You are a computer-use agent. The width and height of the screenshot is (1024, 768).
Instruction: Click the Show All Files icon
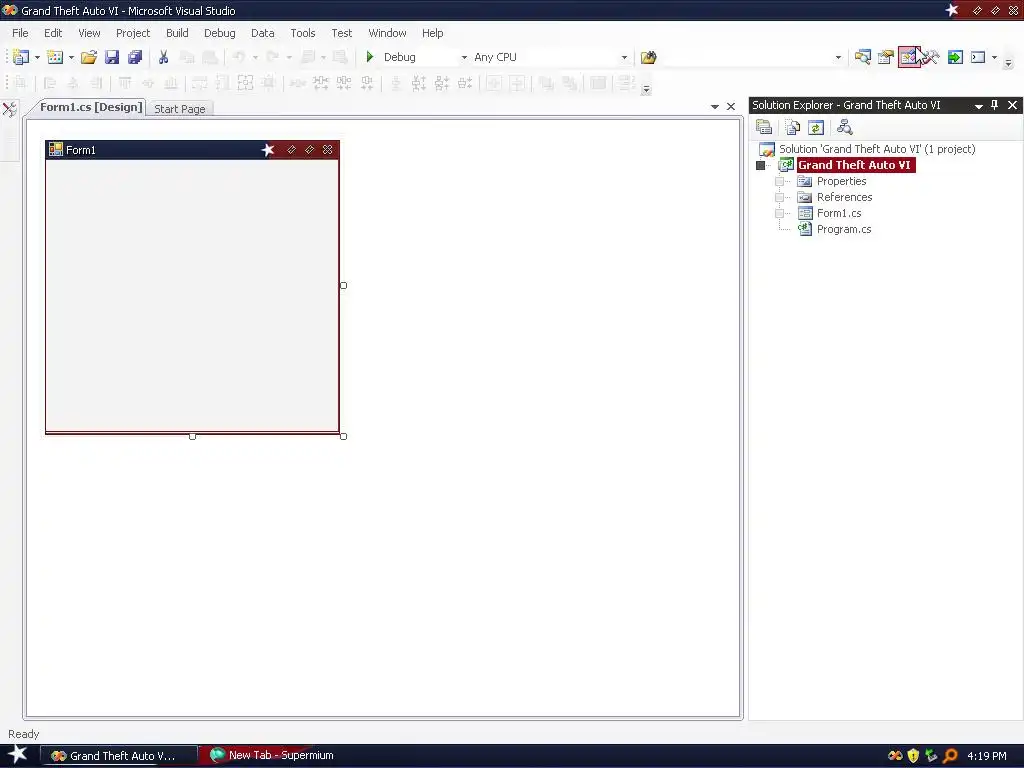(x=792, y=127)
